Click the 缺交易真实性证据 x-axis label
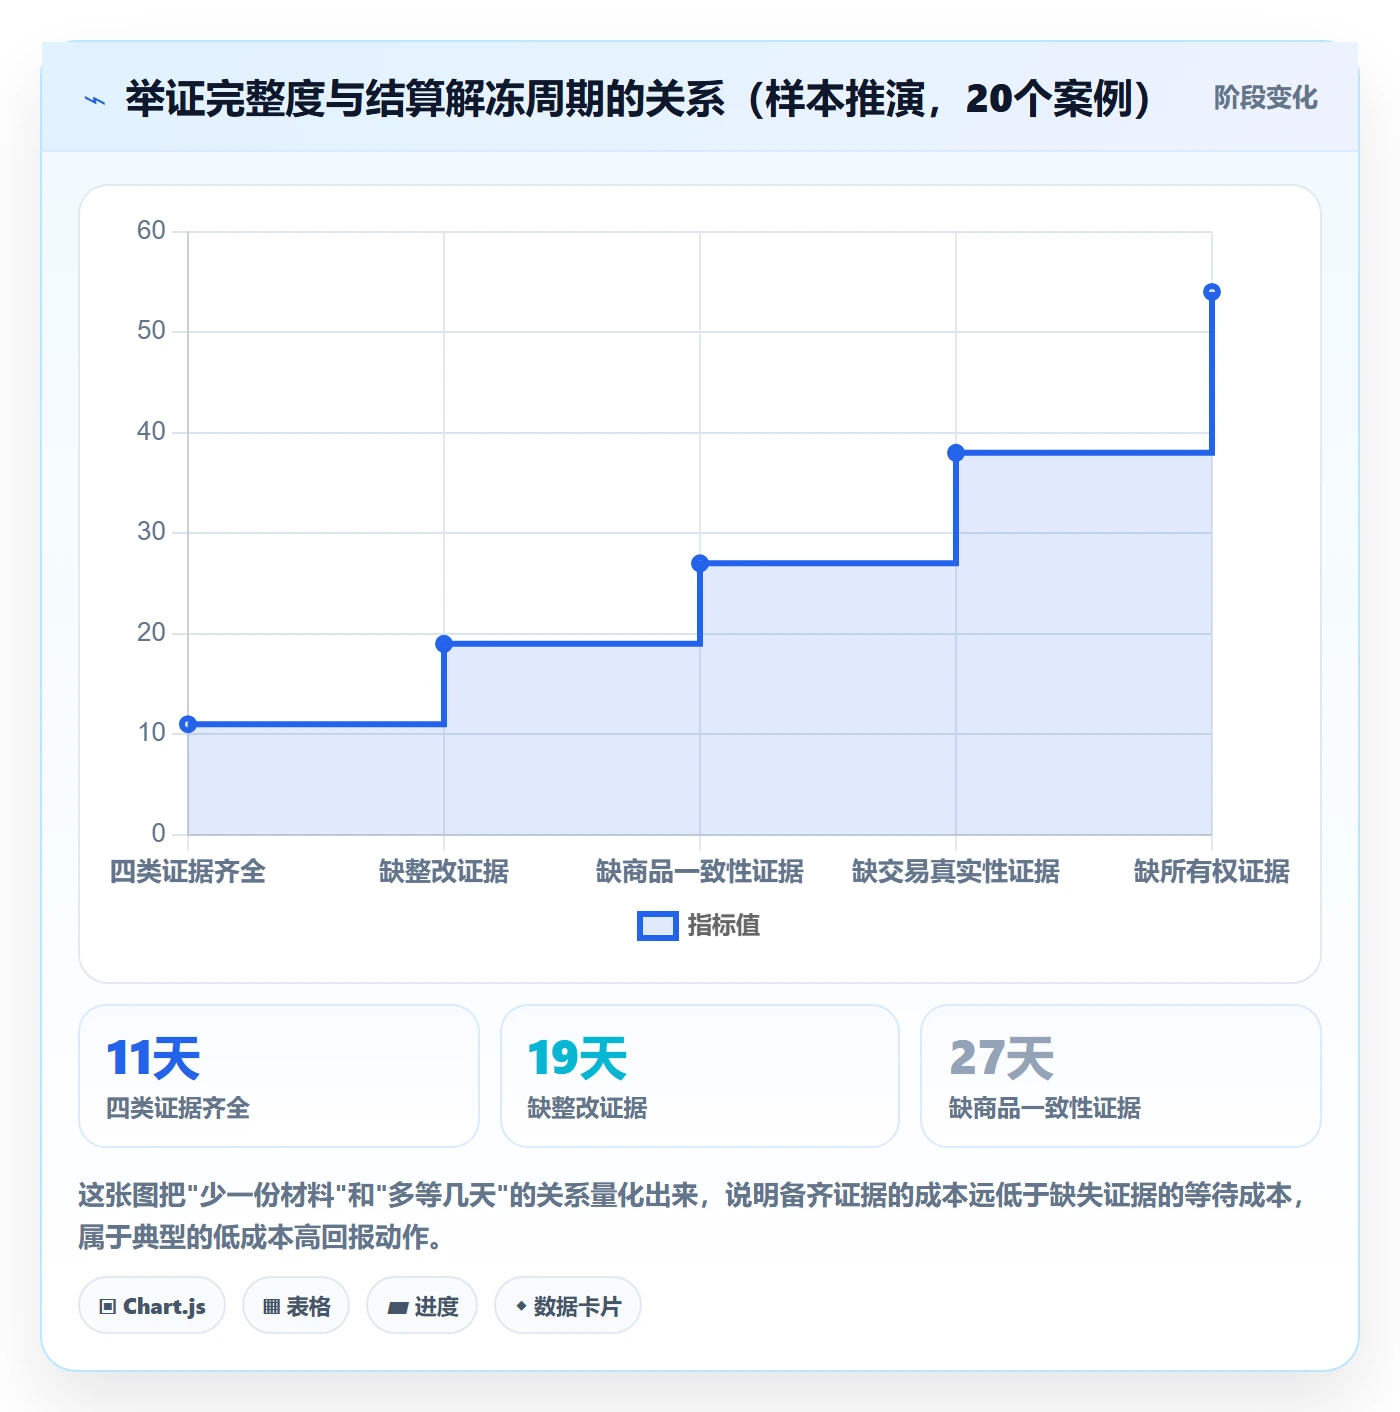1400x1412 pixels. [x=956, y=872]
